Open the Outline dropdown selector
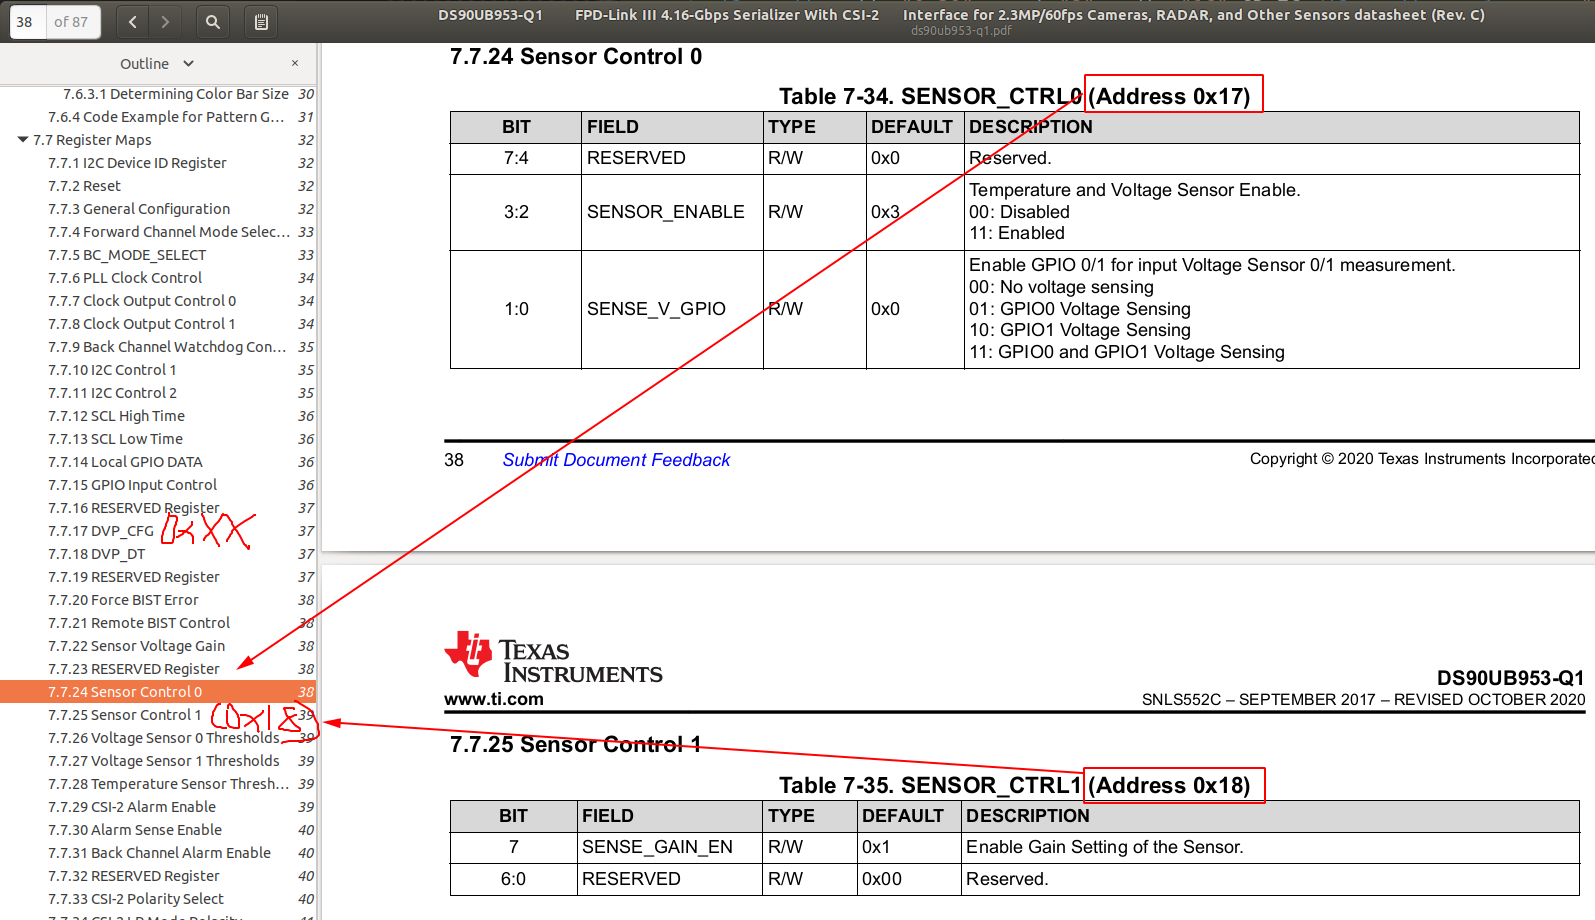 (x=157, y=63)
